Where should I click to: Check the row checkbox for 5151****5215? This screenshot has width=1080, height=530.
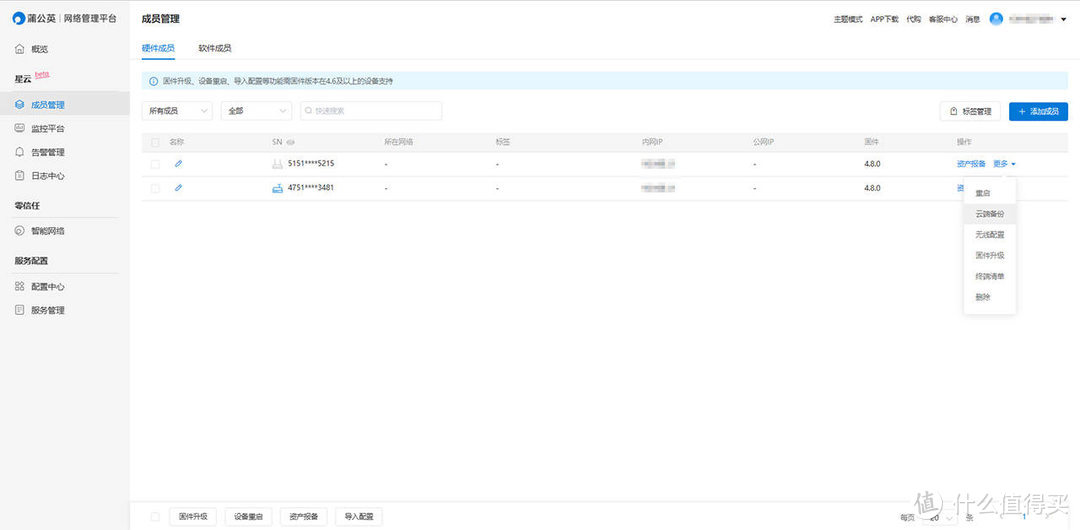tap(155, 163)
